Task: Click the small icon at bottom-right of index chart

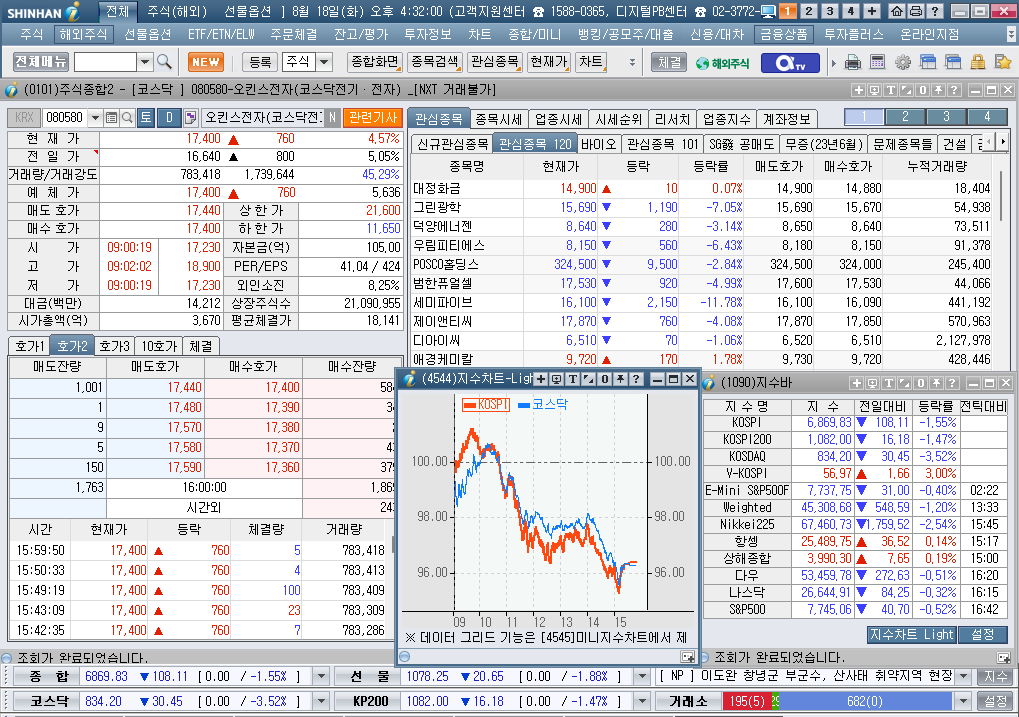Action: pos(688,657)
